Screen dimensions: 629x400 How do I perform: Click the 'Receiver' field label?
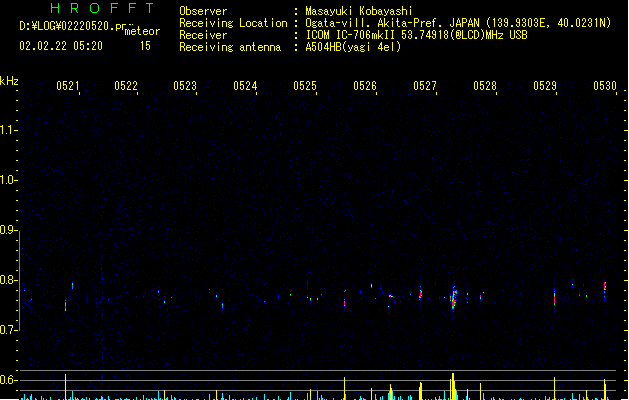click(203, 35)
